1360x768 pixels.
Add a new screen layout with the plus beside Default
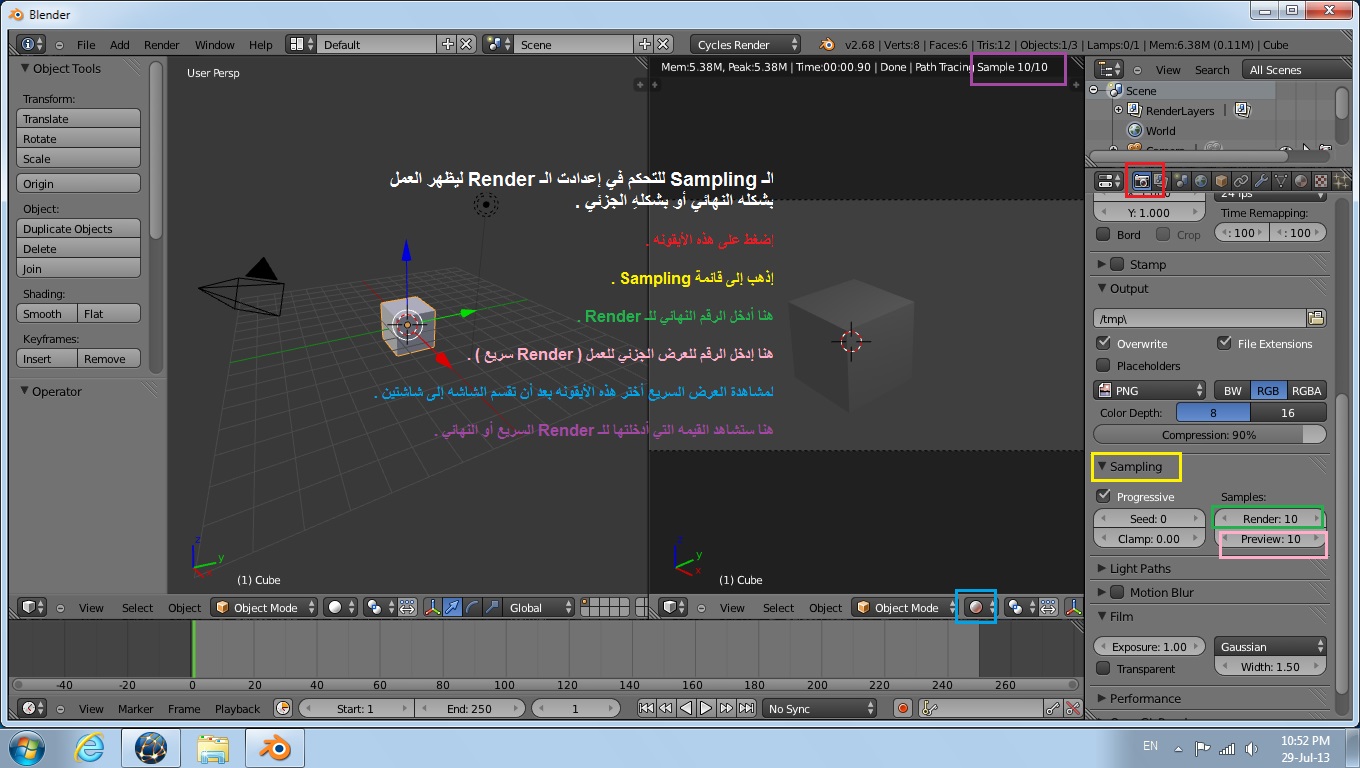[x=448, y=44]
